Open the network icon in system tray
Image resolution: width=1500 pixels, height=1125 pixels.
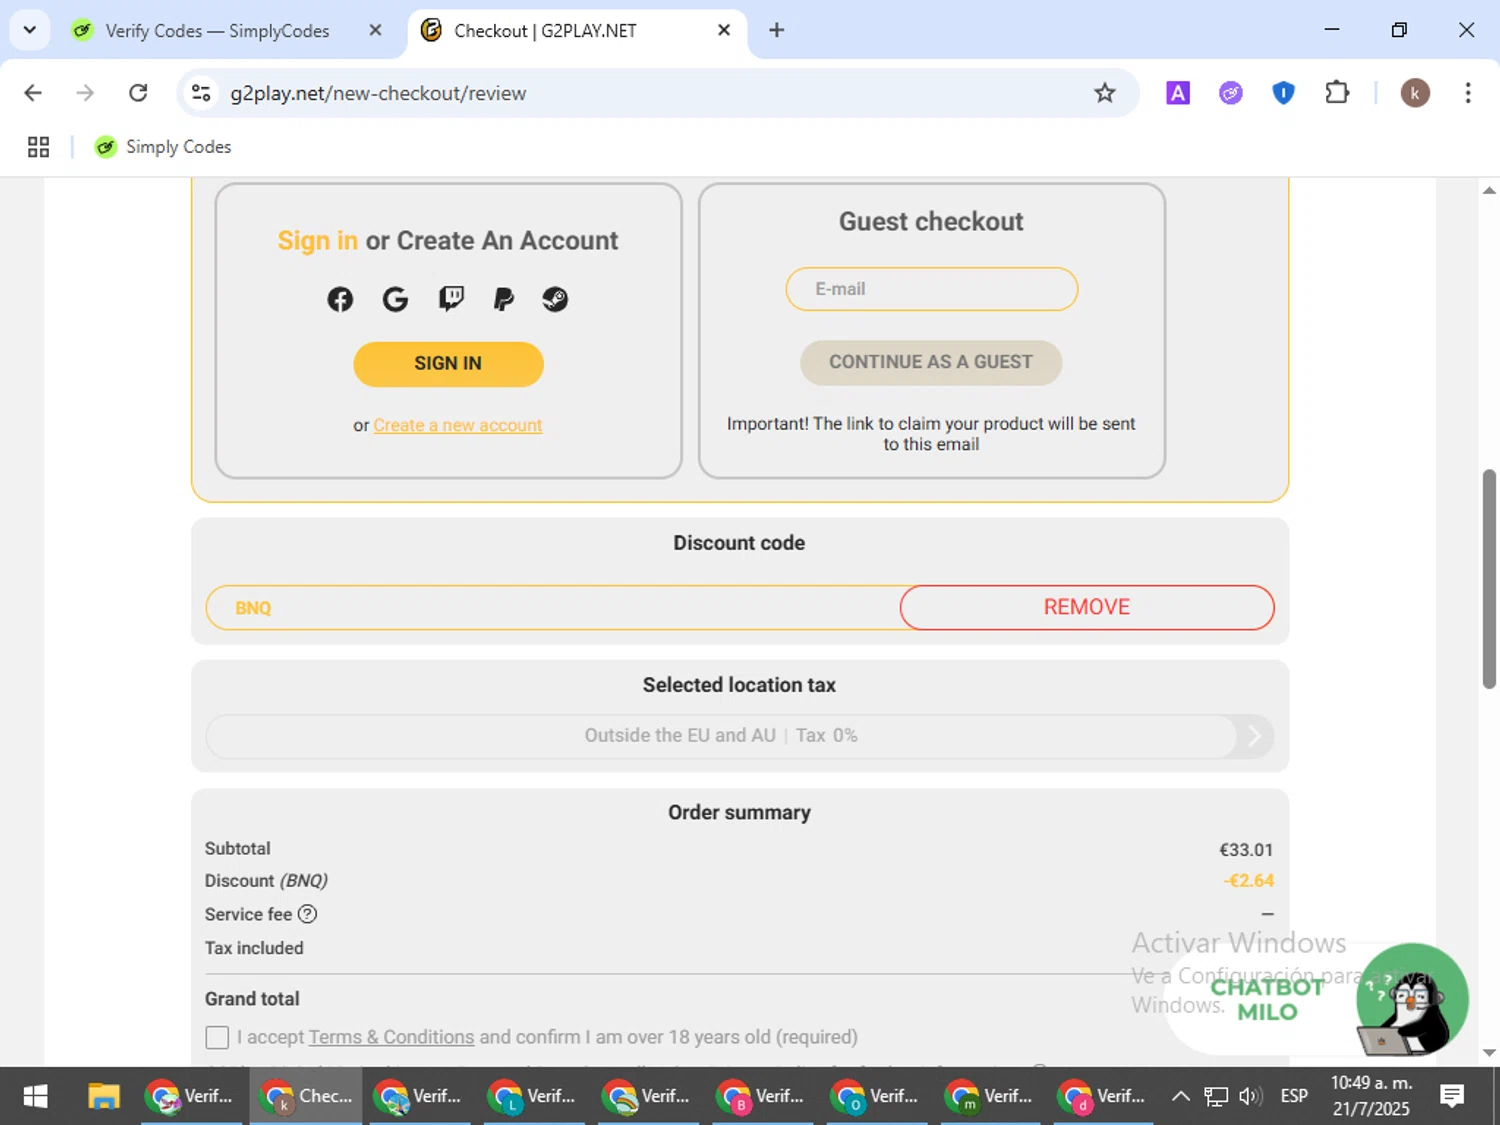click(x=1215, y=1096)
